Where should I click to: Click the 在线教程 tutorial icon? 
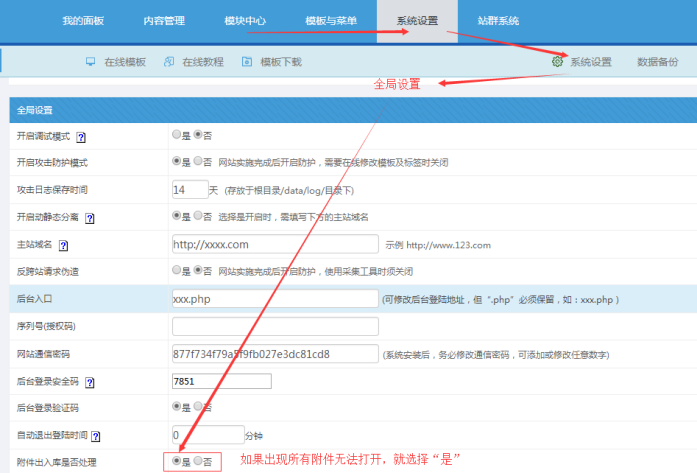click(169, 62)
